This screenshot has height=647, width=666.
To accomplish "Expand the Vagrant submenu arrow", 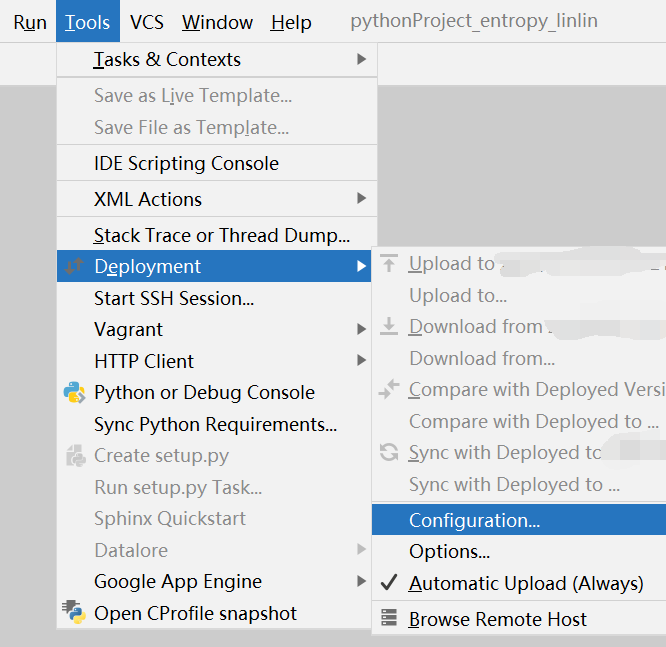I will 361,329.
